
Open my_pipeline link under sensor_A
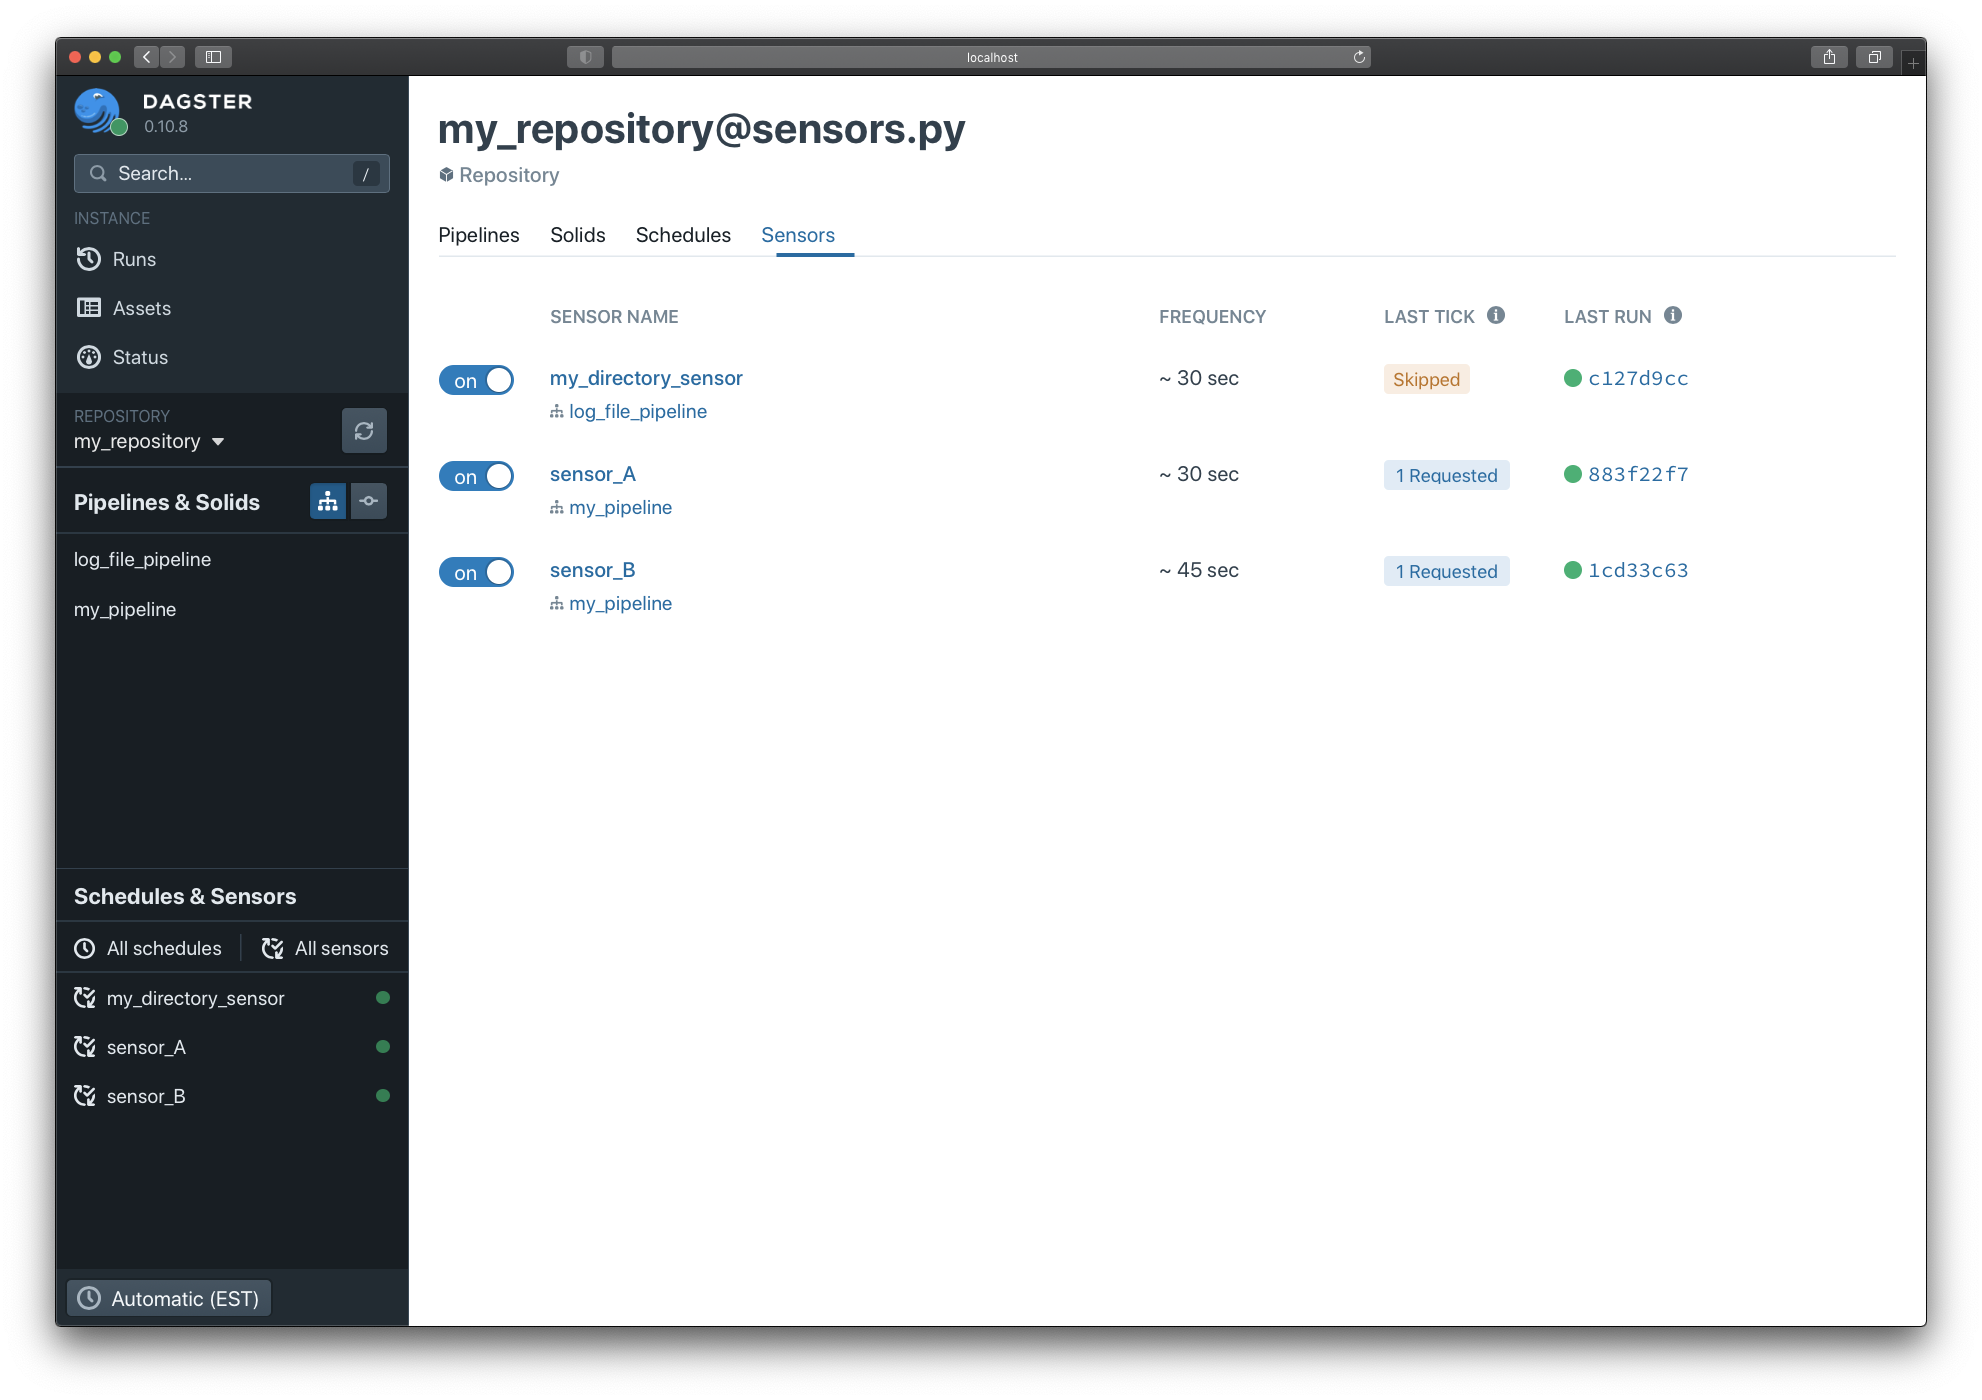[x=620, y=507]
